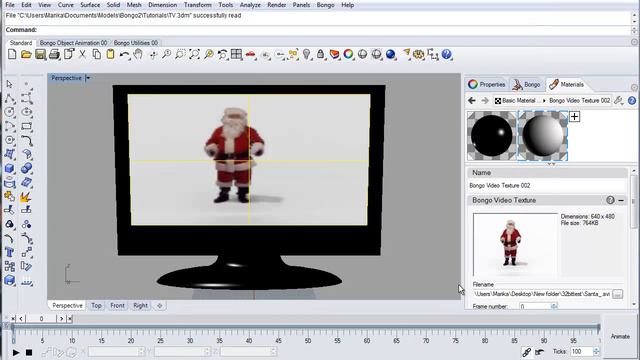640x360 pixels.
Task: Expand material thumbnails with double chevron
Action: click(551, 164)
